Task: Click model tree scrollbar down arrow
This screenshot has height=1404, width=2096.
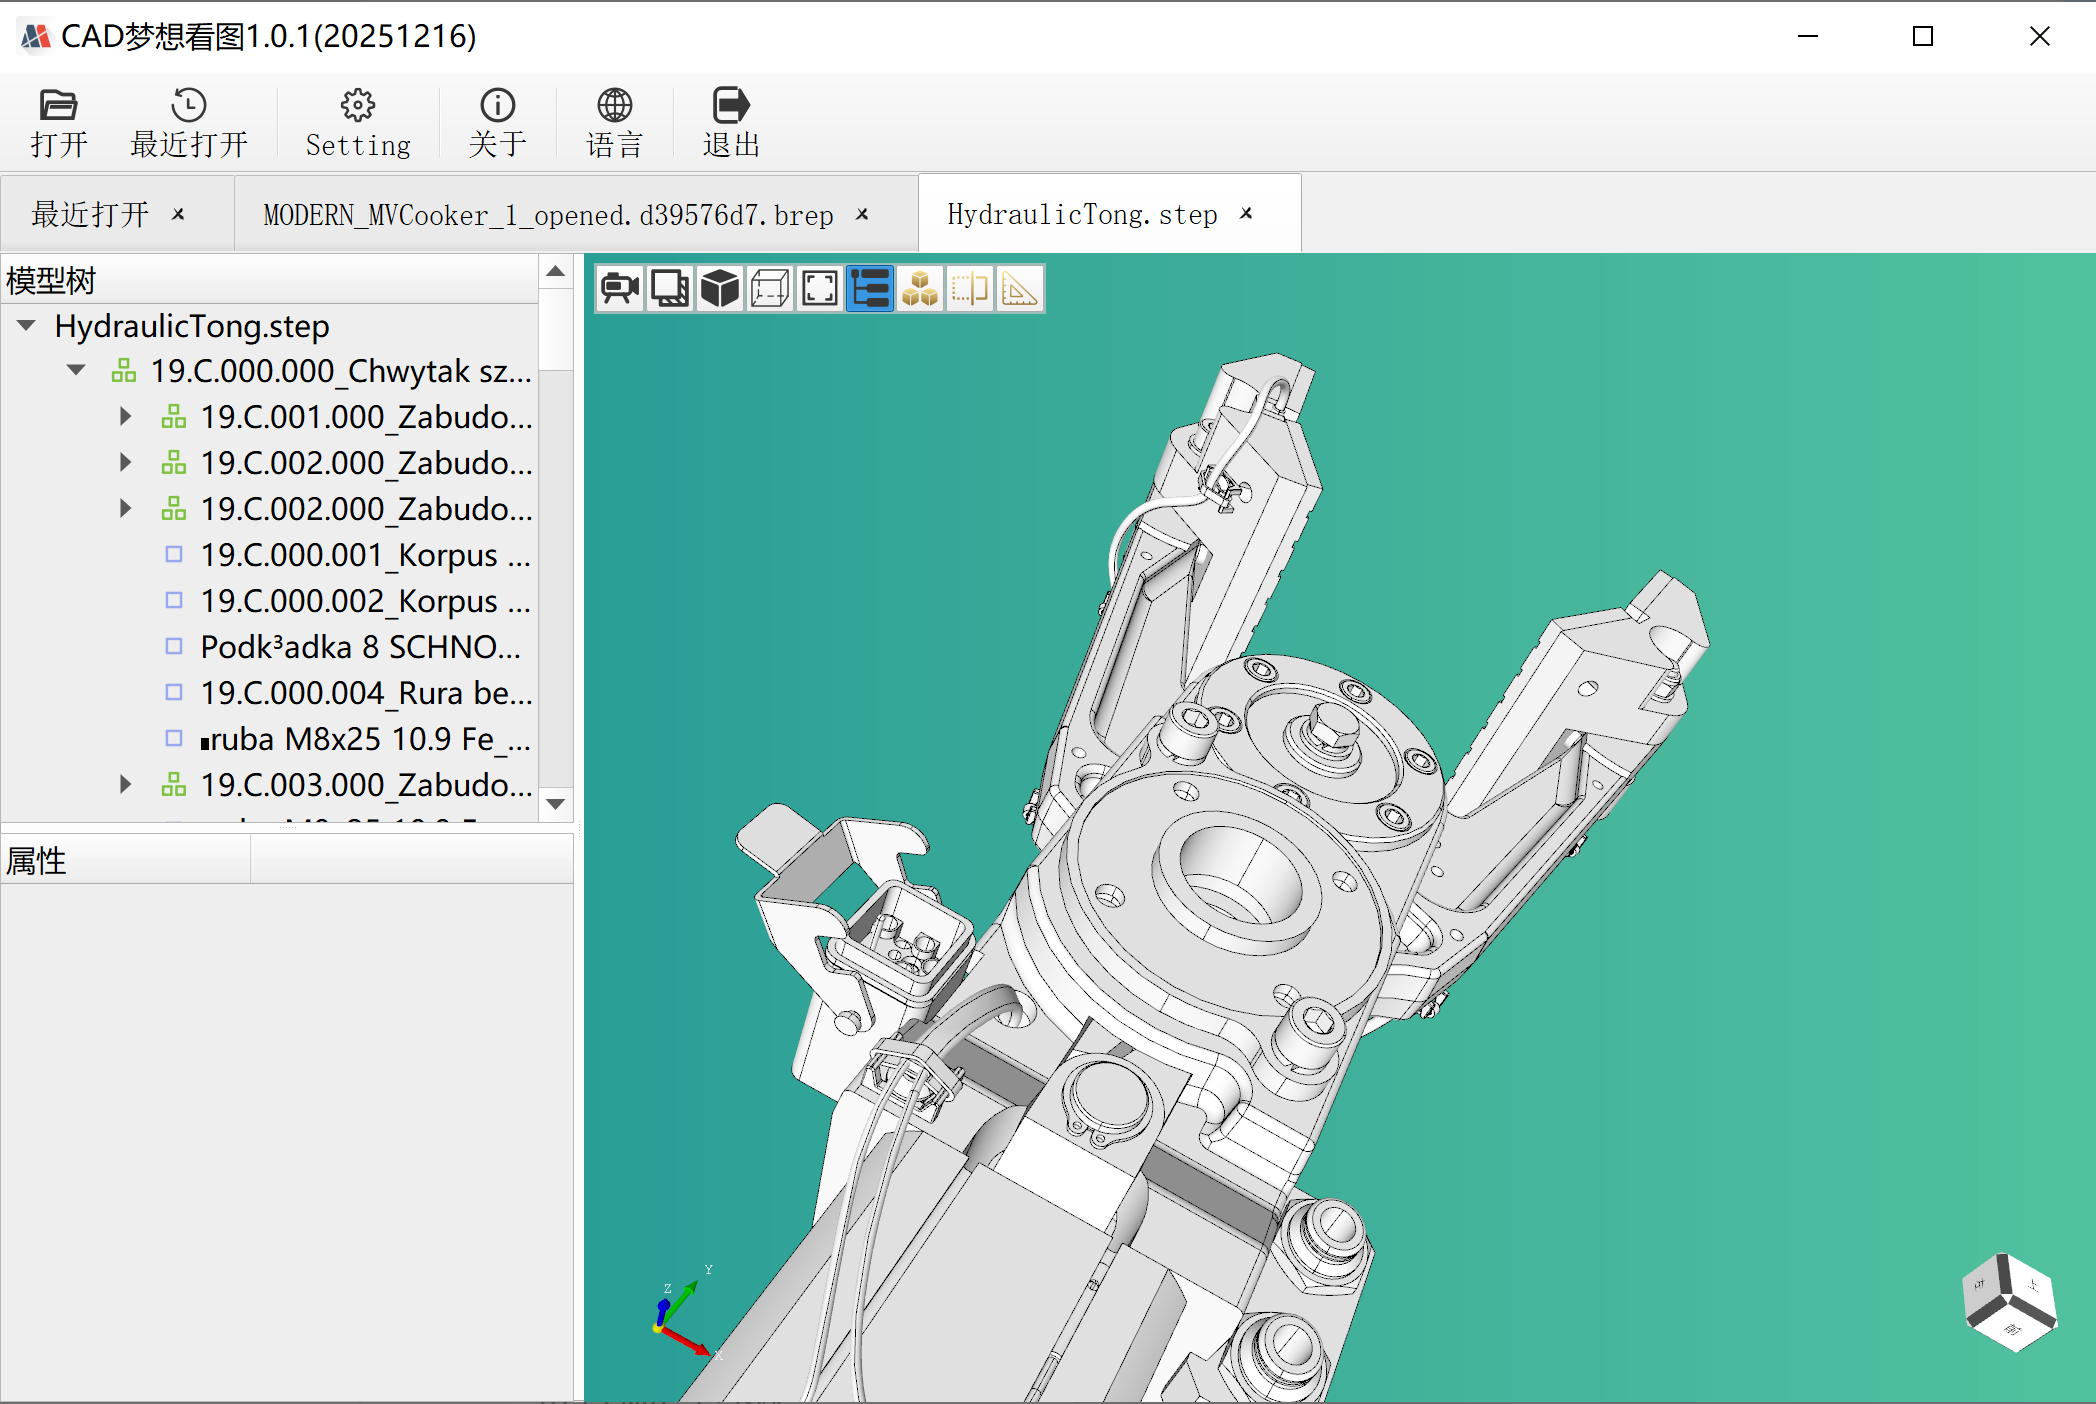Action: (x=556, y=803)
